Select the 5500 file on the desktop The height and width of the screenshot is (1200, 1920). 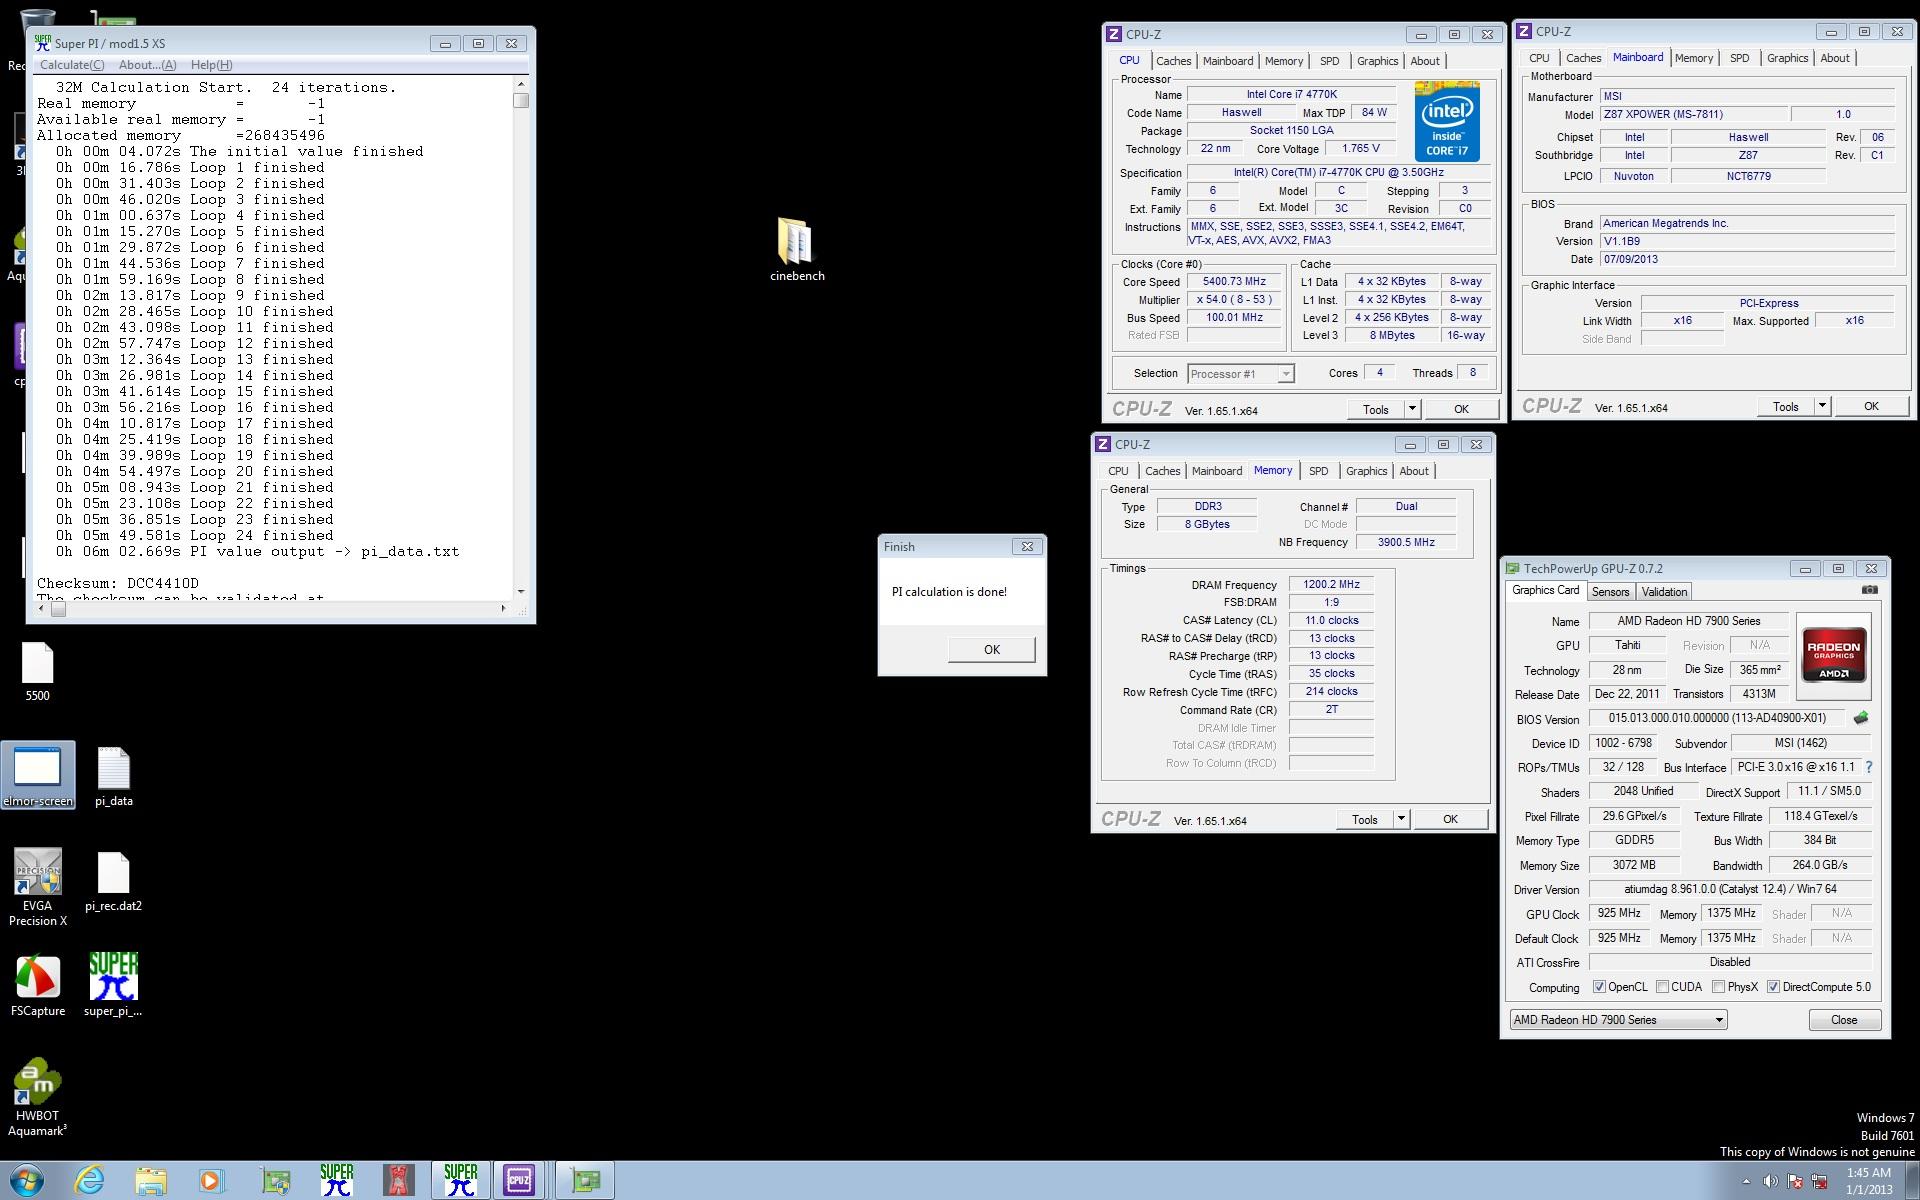(x=37, y=671)
